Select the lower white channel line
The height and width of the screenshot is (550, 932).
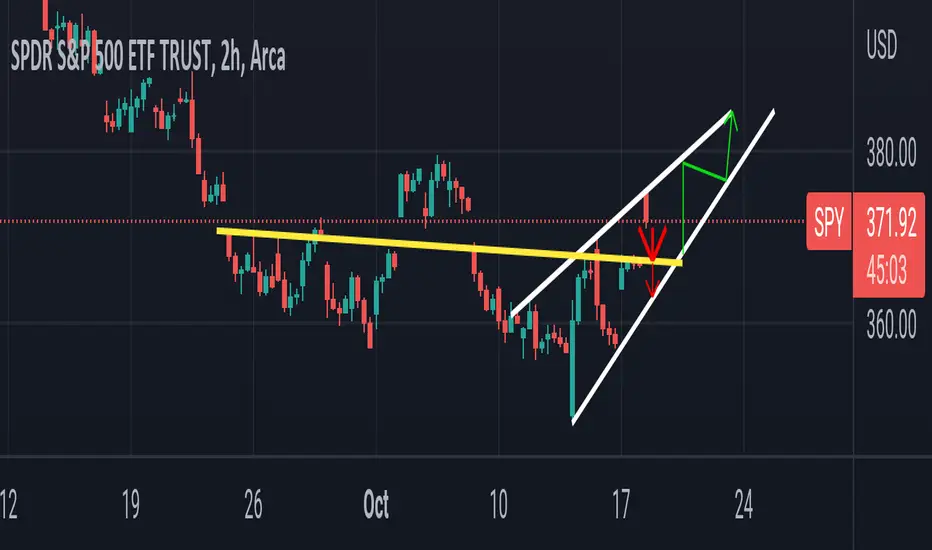click(673, 267)
